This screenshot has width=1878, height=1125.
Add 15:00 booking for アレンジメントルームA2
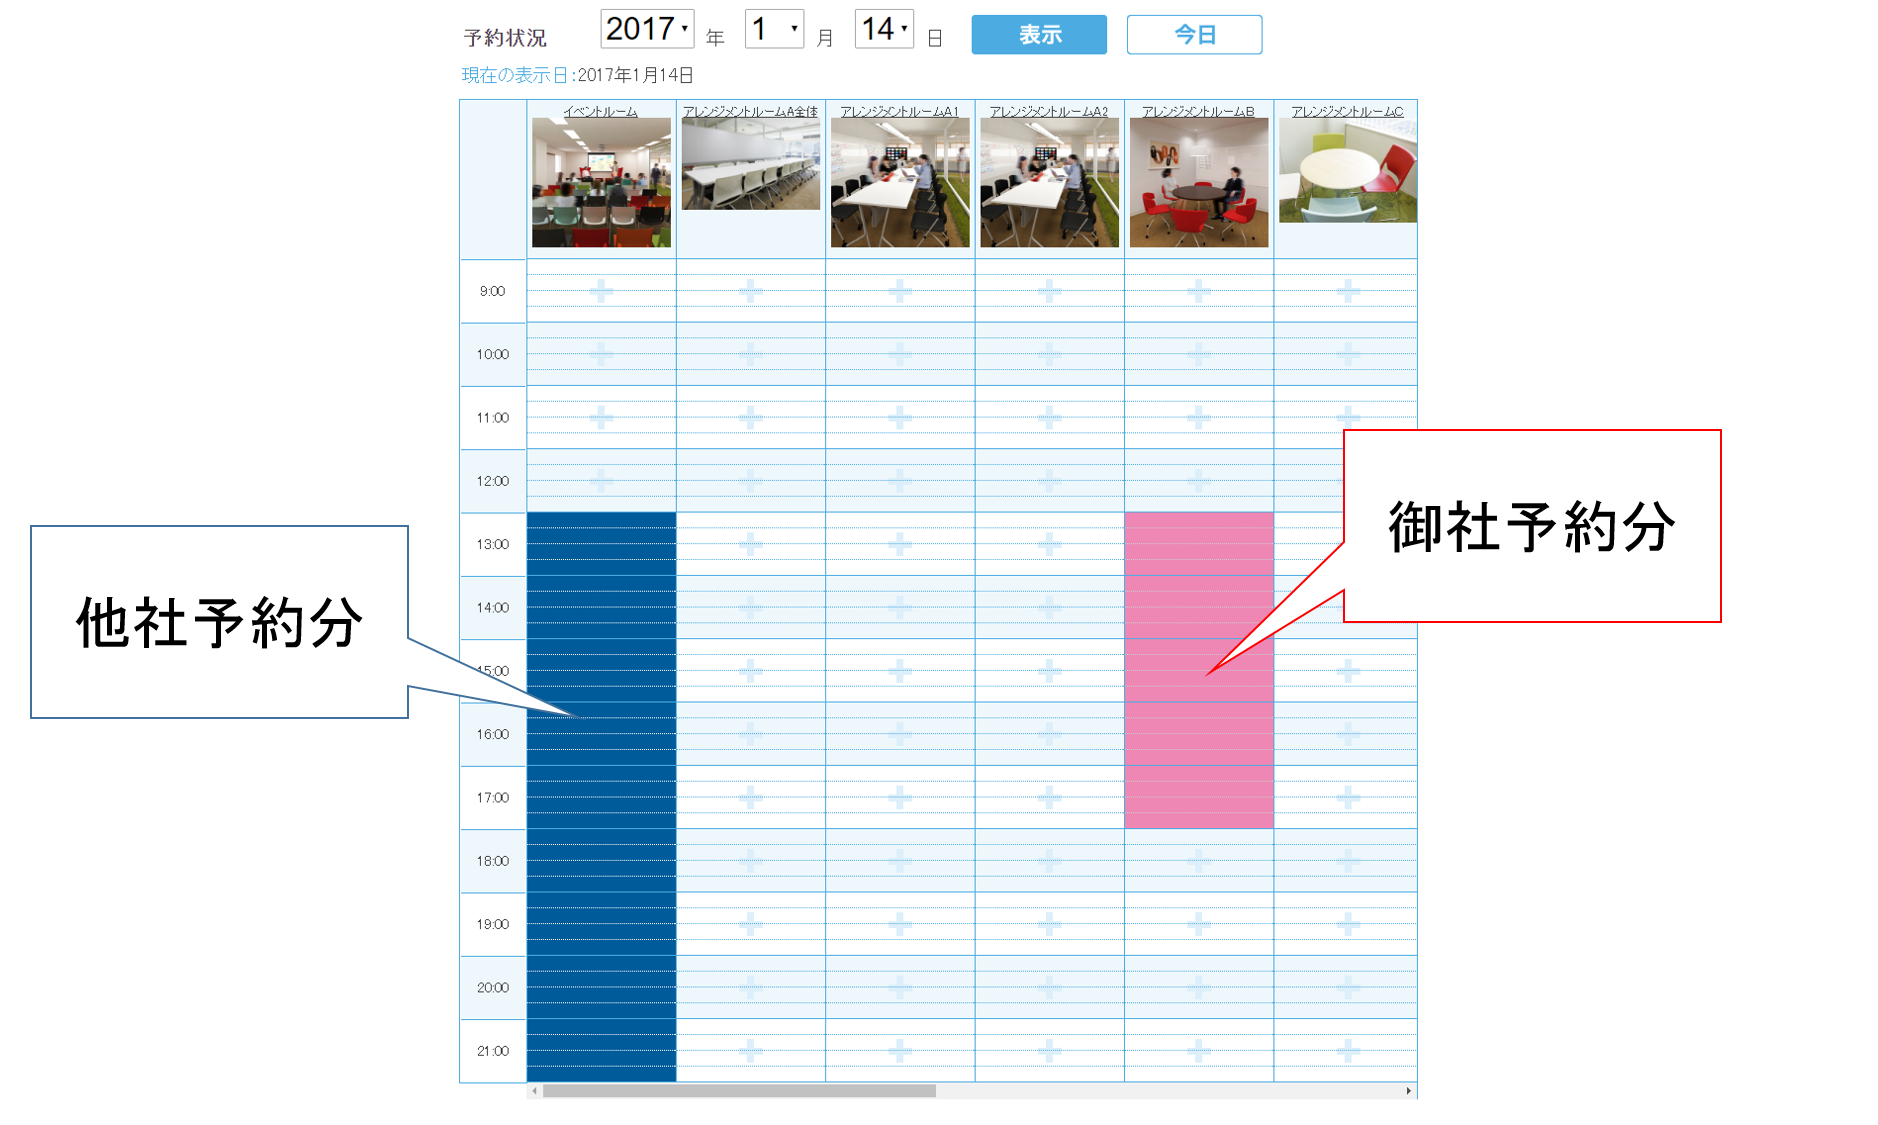[1049, 671]
